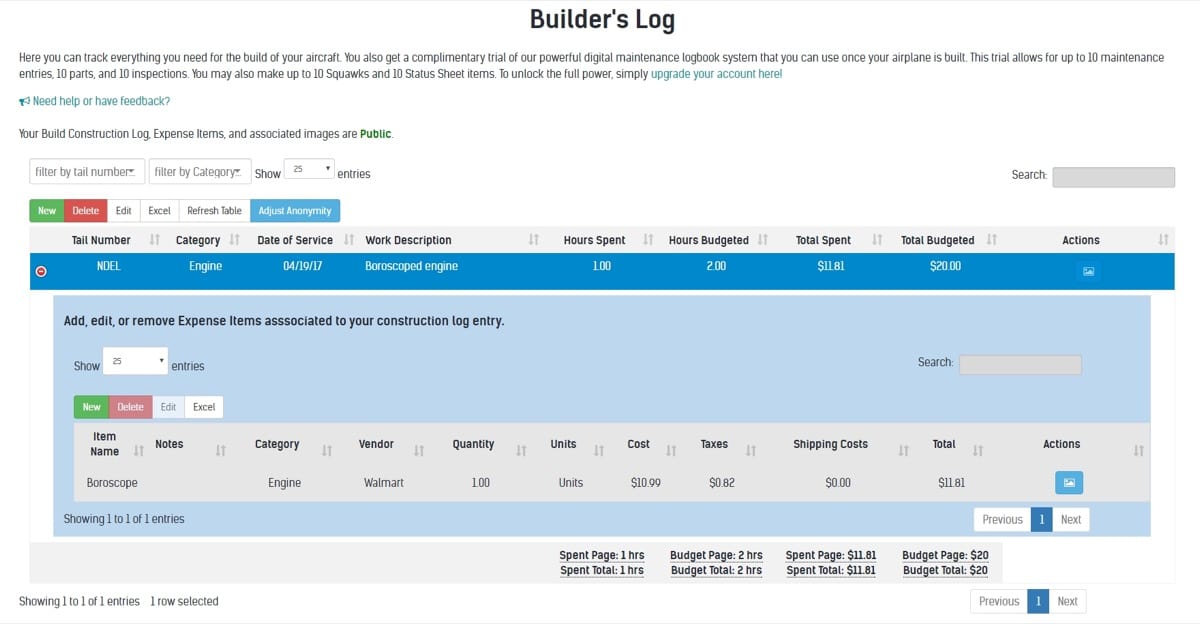Open top Show entries count dropdown
The width and height of the screenshot is (1200, 624).
click(x=309, y=171)
